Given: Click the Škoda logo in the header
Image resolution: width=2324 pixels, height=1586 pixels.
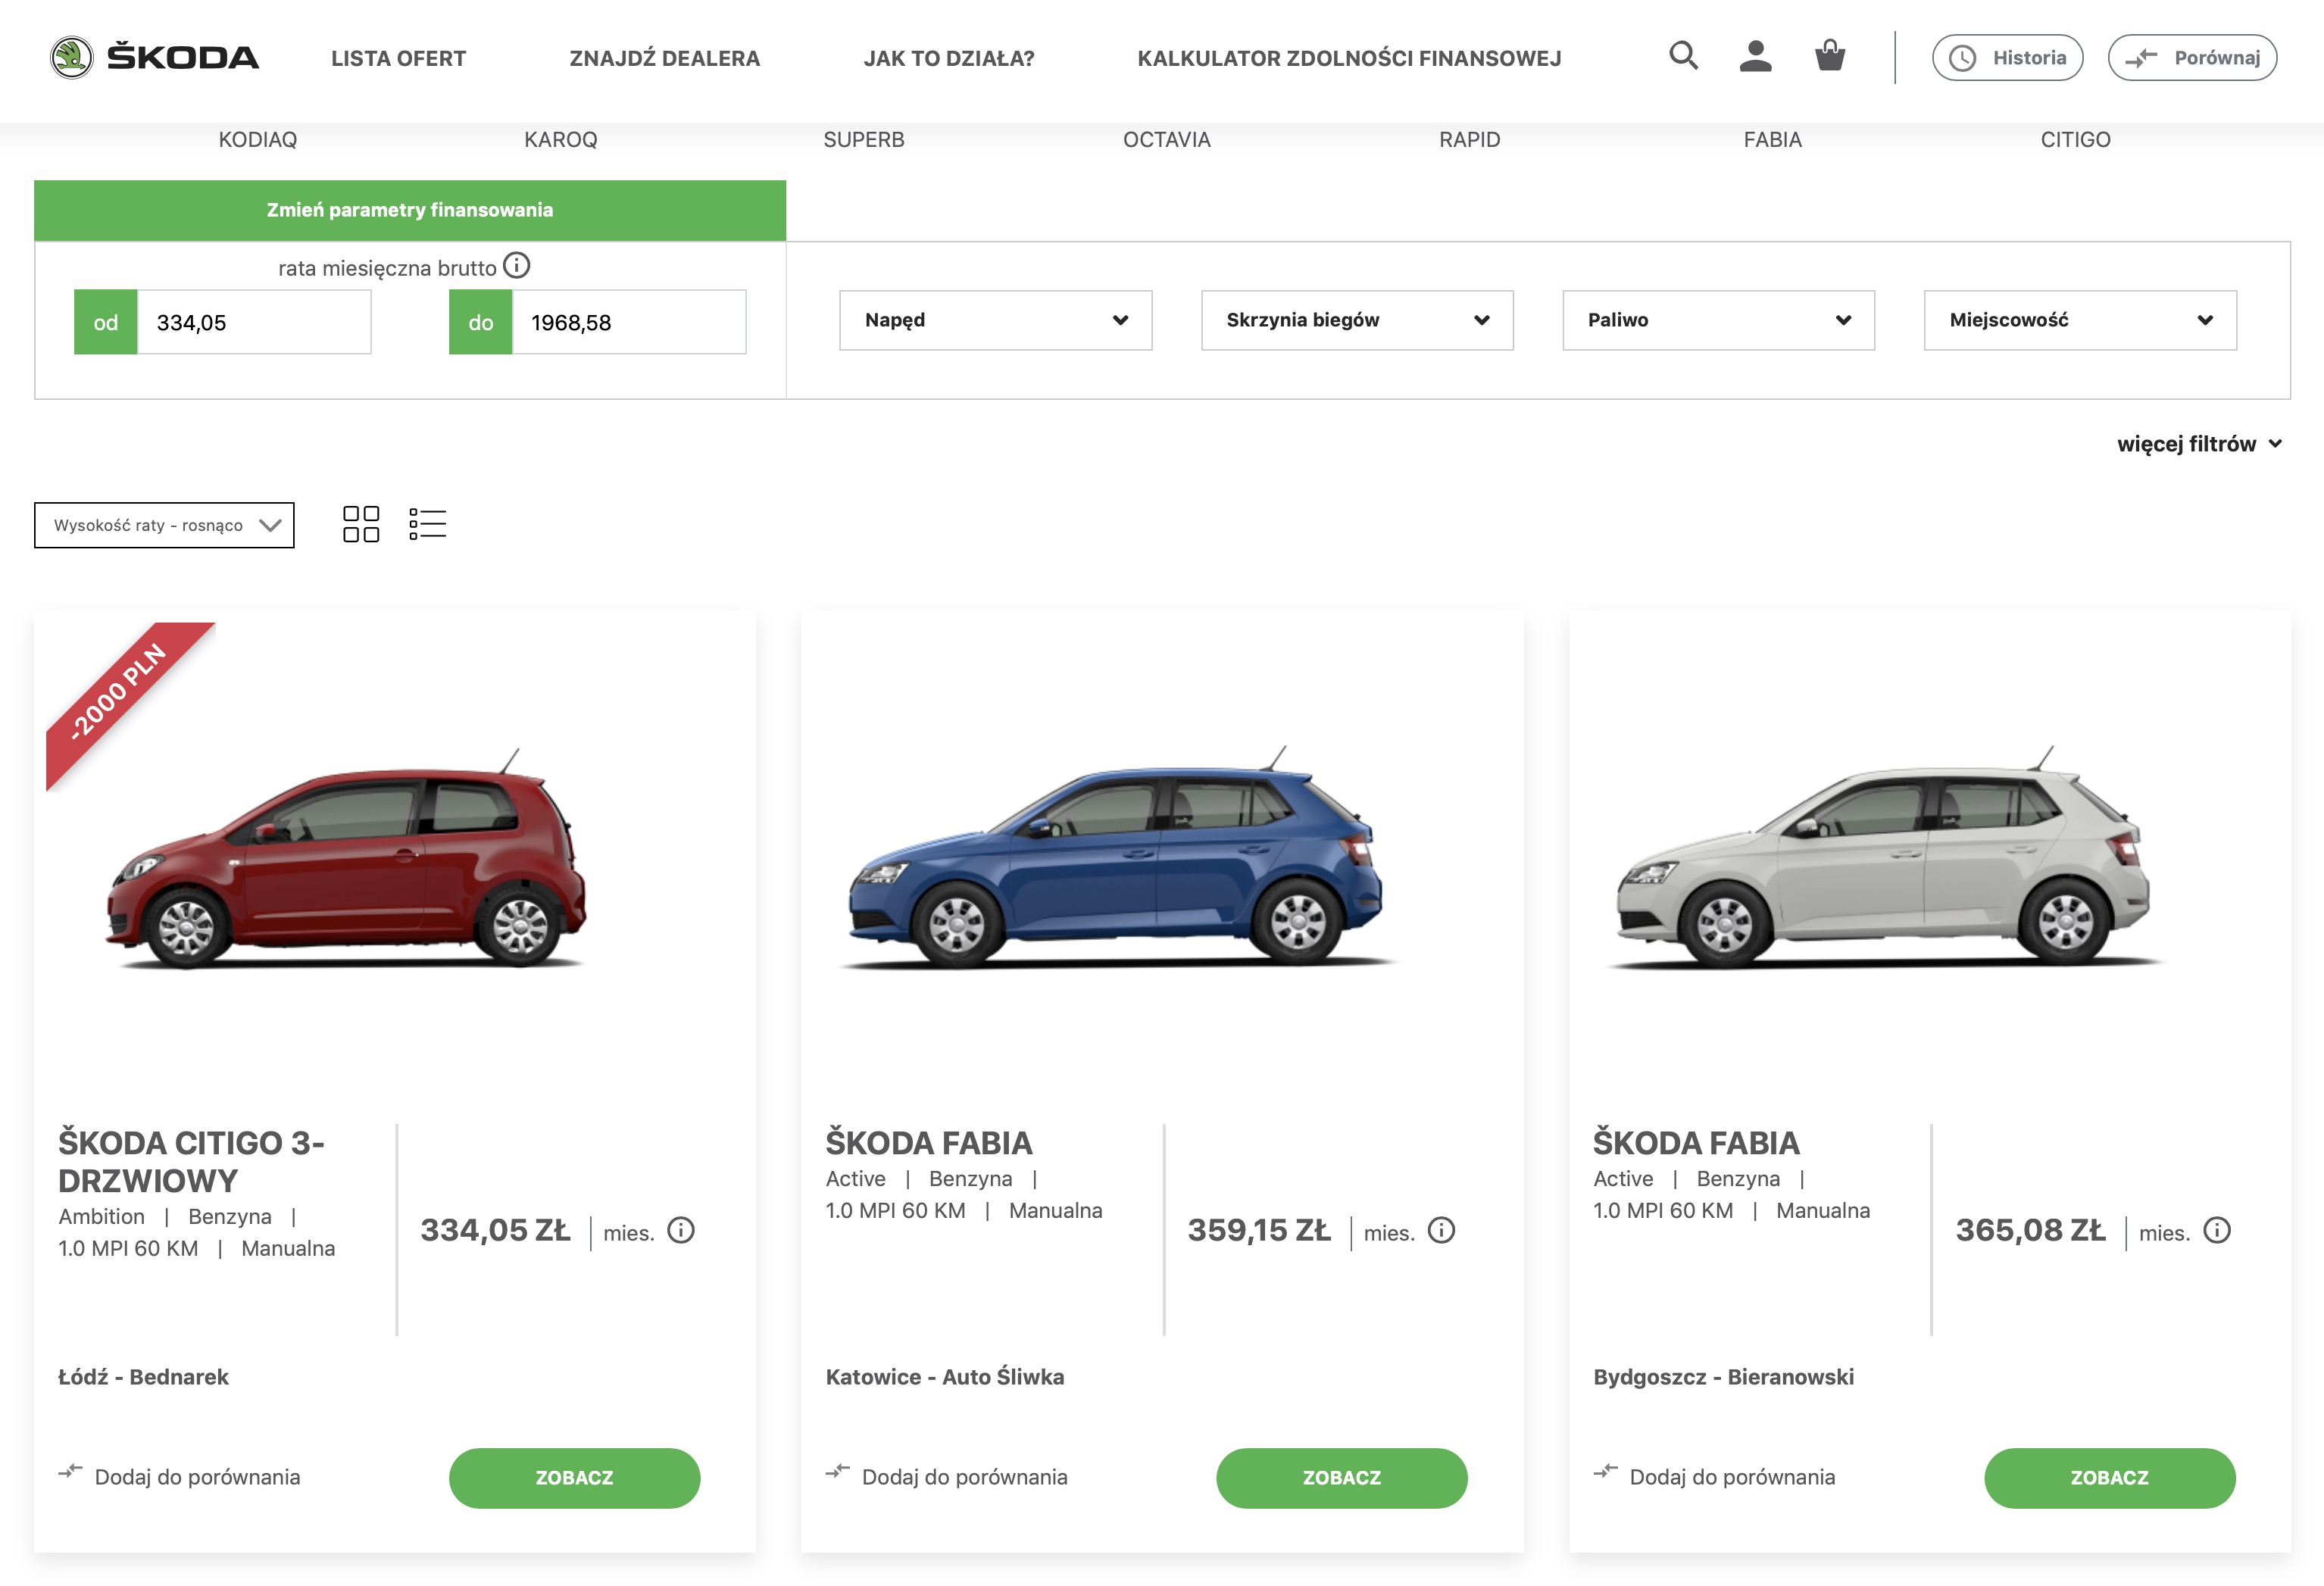Looking at the screenshot, I should (155, 57).
